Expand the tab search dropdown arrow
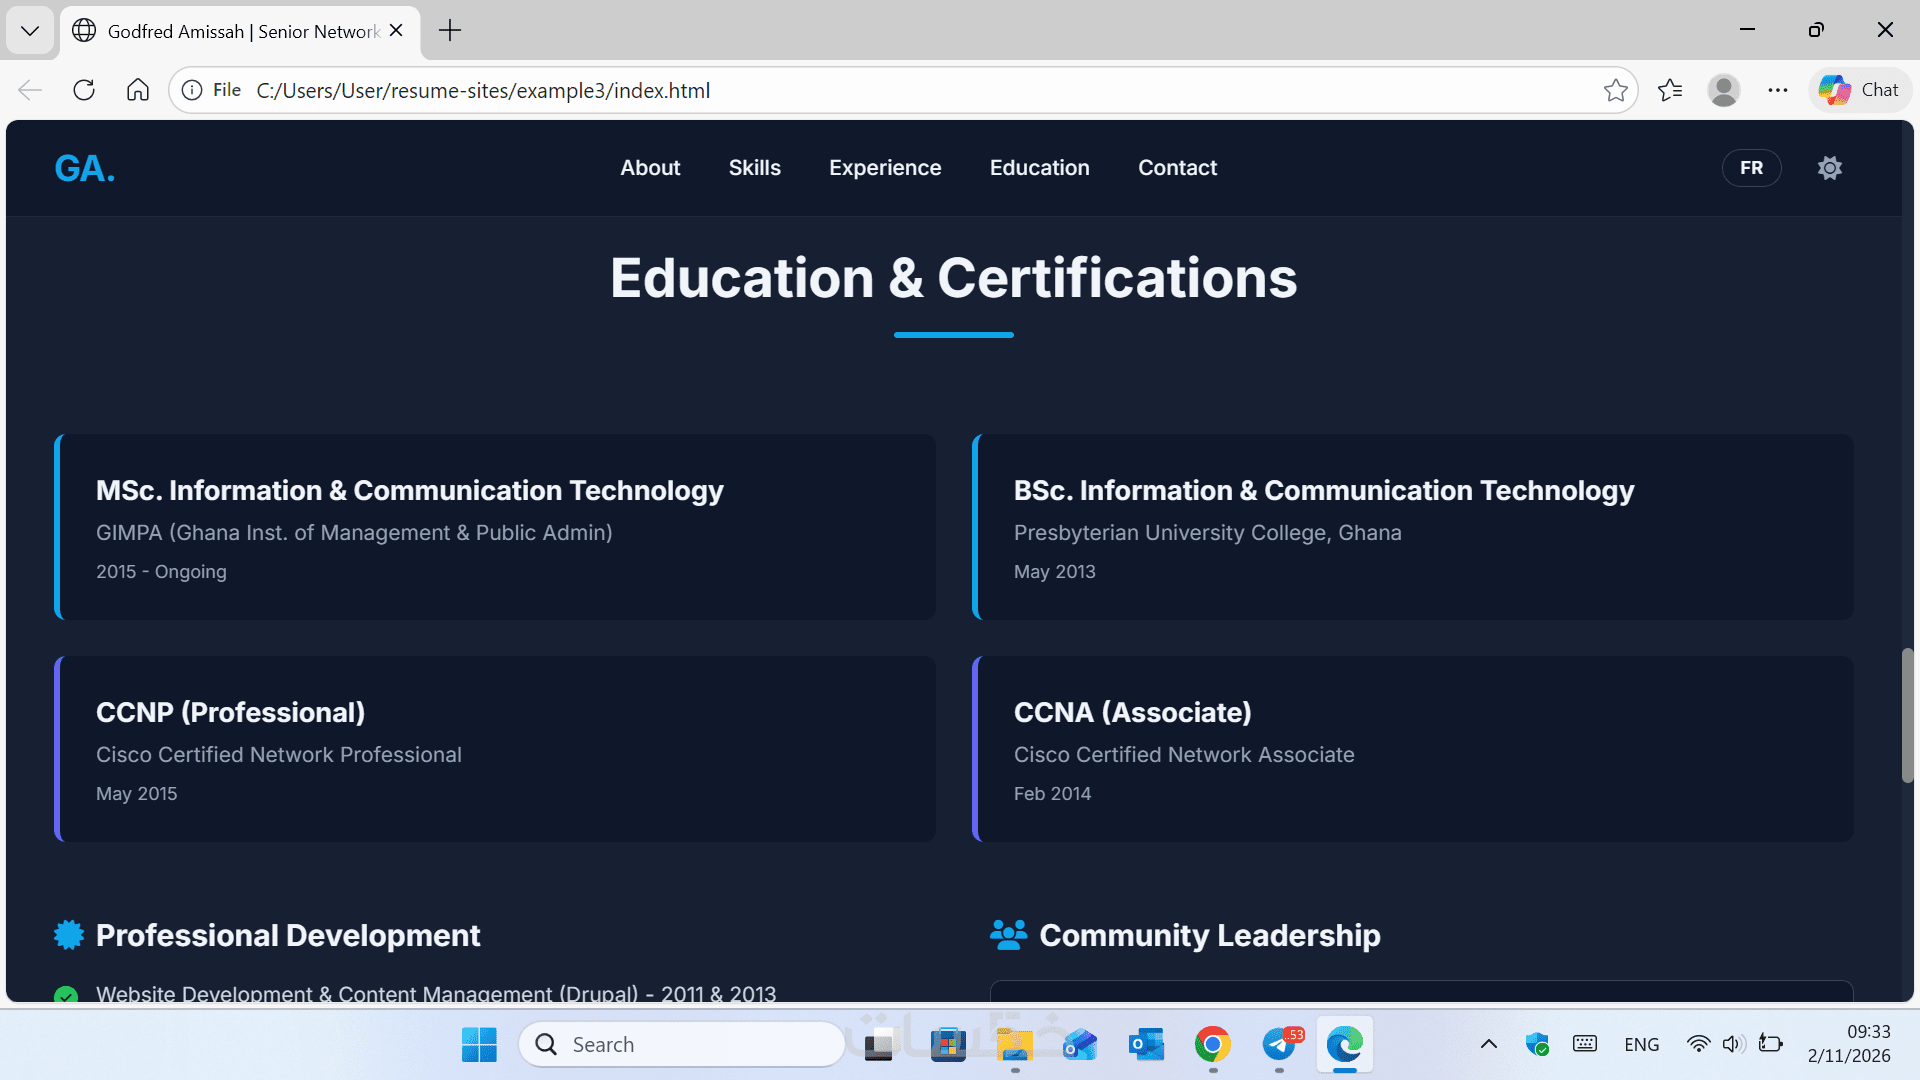The width and height of the screenshot is (1920, 1080). coord(30,30)
